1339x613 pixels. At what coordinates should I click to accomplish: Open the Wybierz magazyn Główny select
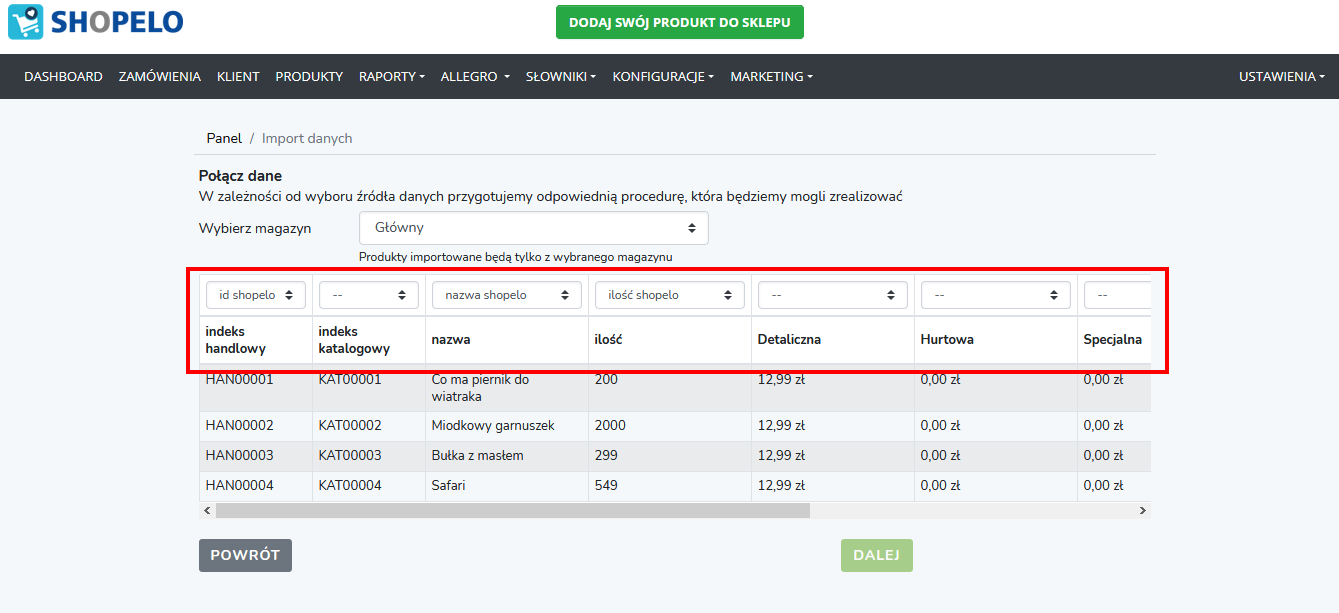point(534,228)
